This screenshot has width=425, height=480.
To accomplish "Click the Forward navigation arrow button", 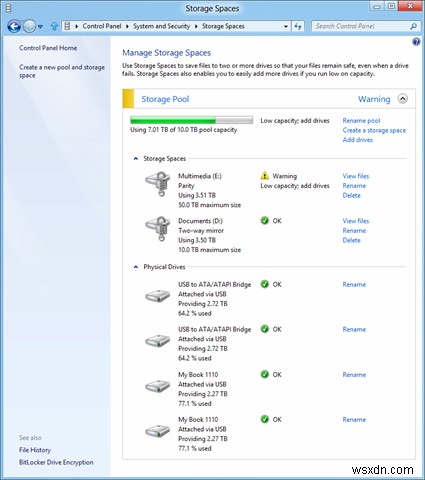I will coord(30,26).
